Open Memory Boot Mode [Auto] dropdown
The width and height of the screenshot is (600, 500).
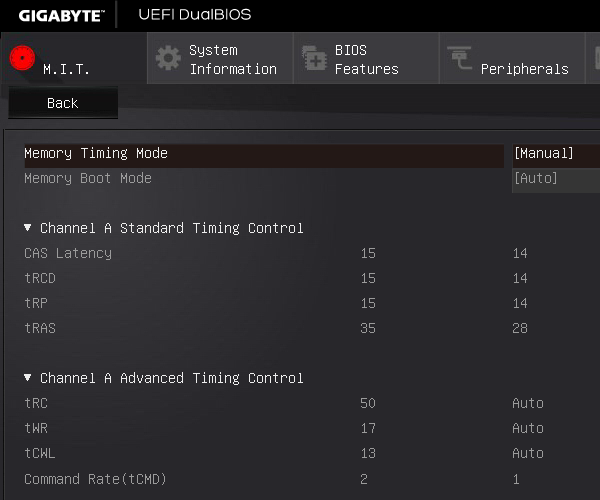pyautogui.click(x=556, y=179)
